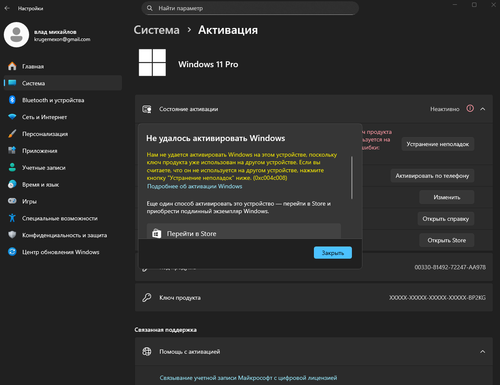The height and width of the screenshot is (385, 500).
Task: Open "Учетные записи" section
Action: point(63,168)
